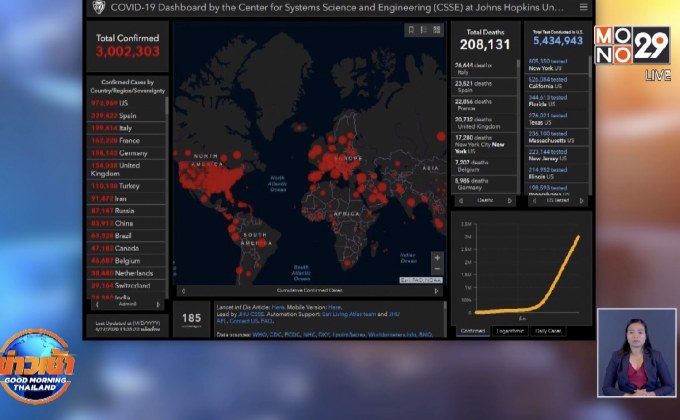Select Florida US tested row
The height and width of the screenshot is (420, 680).
tap(557, 101)
